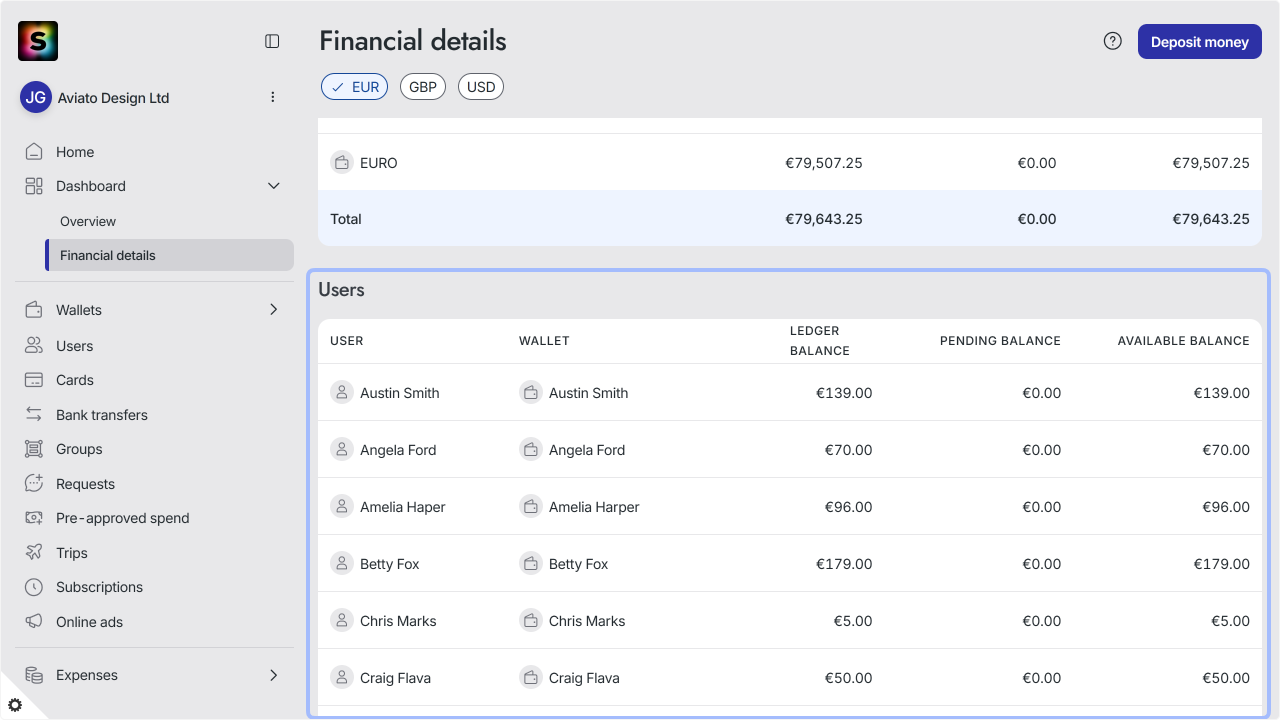The width and height of the screenshot is (1280, 720).
Task: Click the Bank transfers arrows icon
Action: point(34,414)
